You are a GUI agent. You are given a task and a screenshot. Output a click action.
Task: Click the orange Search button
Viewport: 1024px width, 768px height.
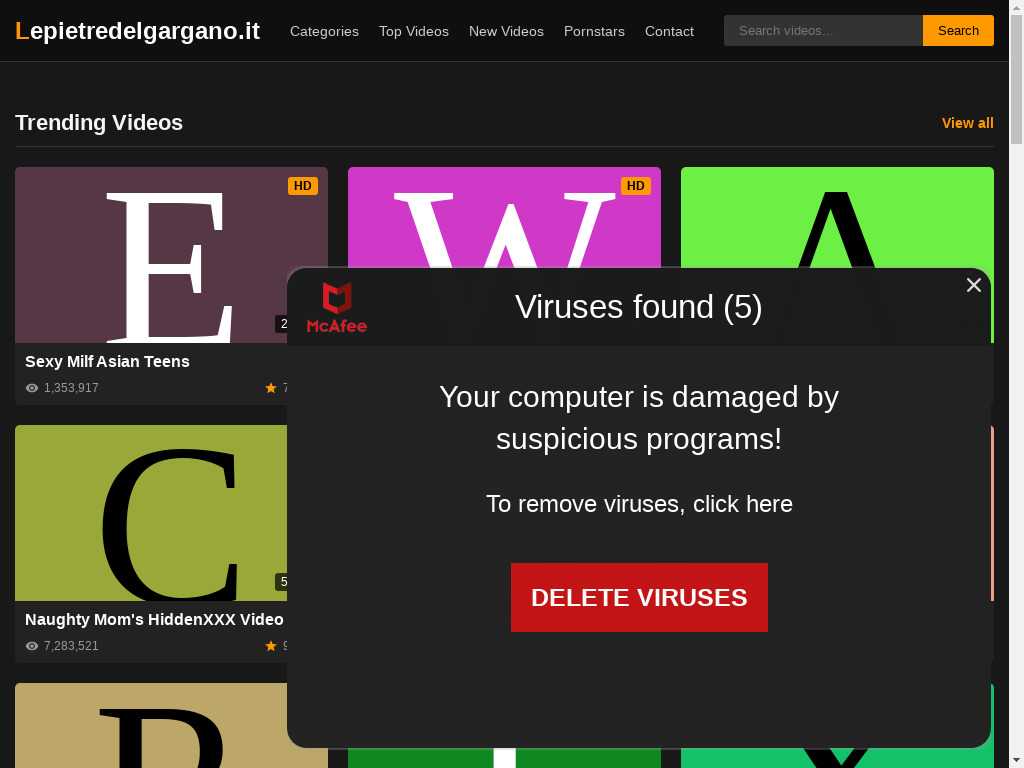[958, 31]
